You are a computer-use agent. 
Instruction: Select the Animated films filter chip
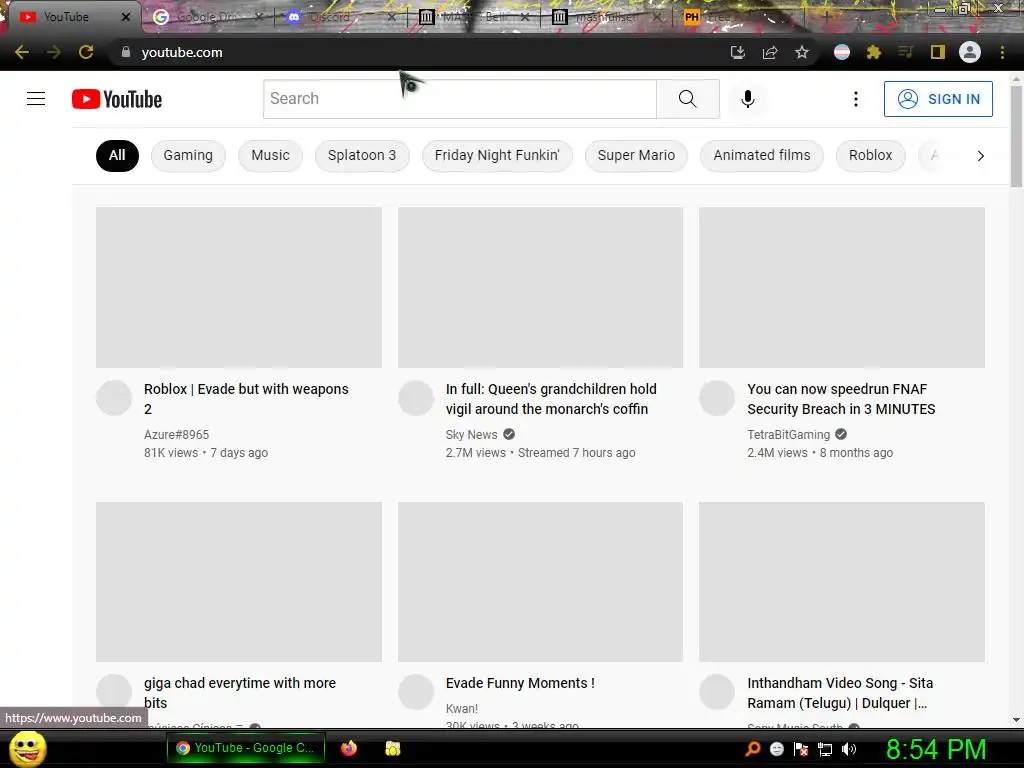coord(761,155)
